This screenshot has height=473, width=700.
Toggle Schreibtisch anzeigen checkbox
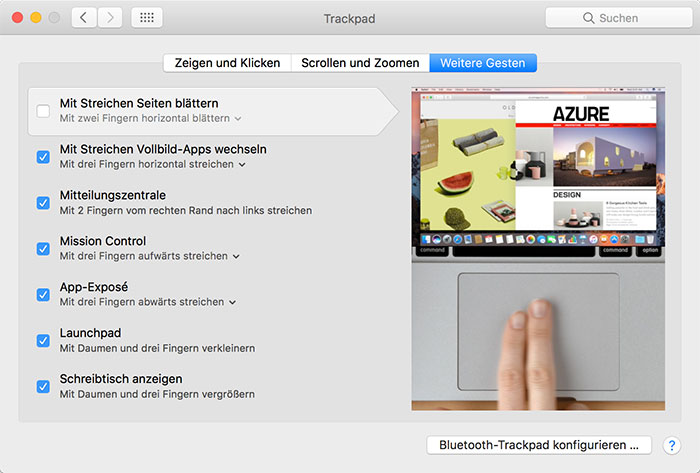[x=43, y=386]
